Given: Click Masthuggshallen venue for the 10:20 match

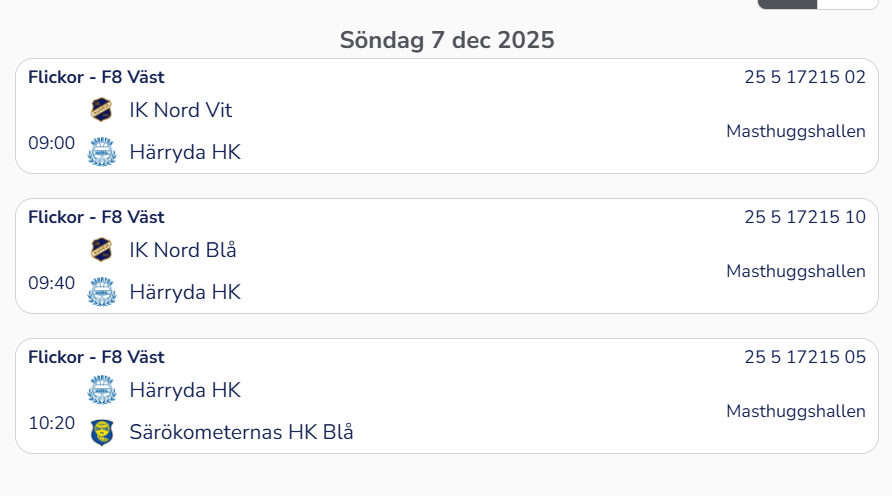Looking at the screenshot, I should click(795, 411).
